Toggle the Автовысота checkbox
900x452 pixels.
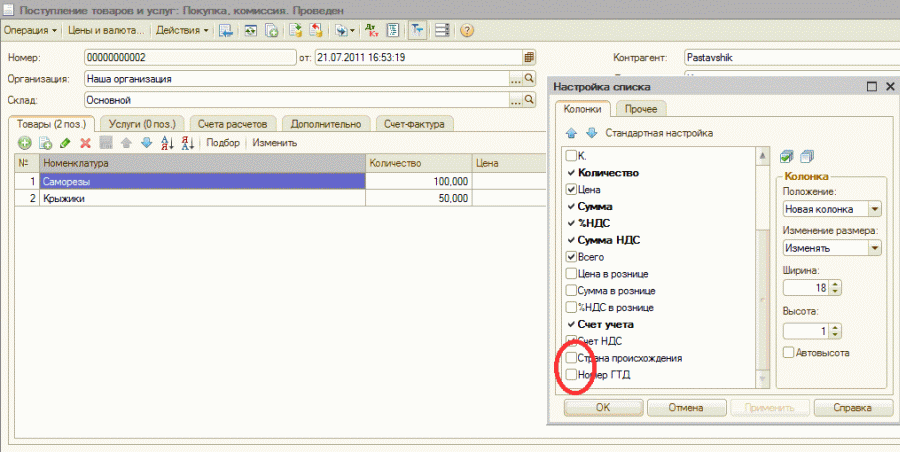point(789,353)
